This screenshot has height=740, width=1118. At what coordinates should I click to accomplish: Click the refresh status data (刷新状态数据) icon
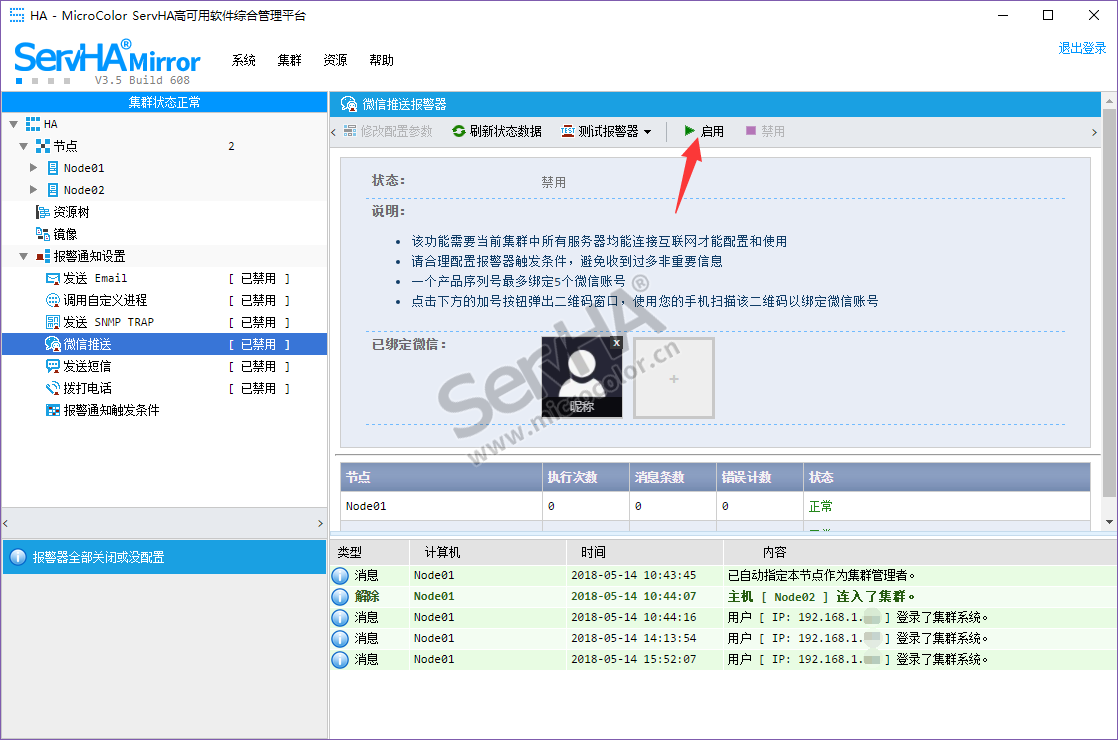459,131
